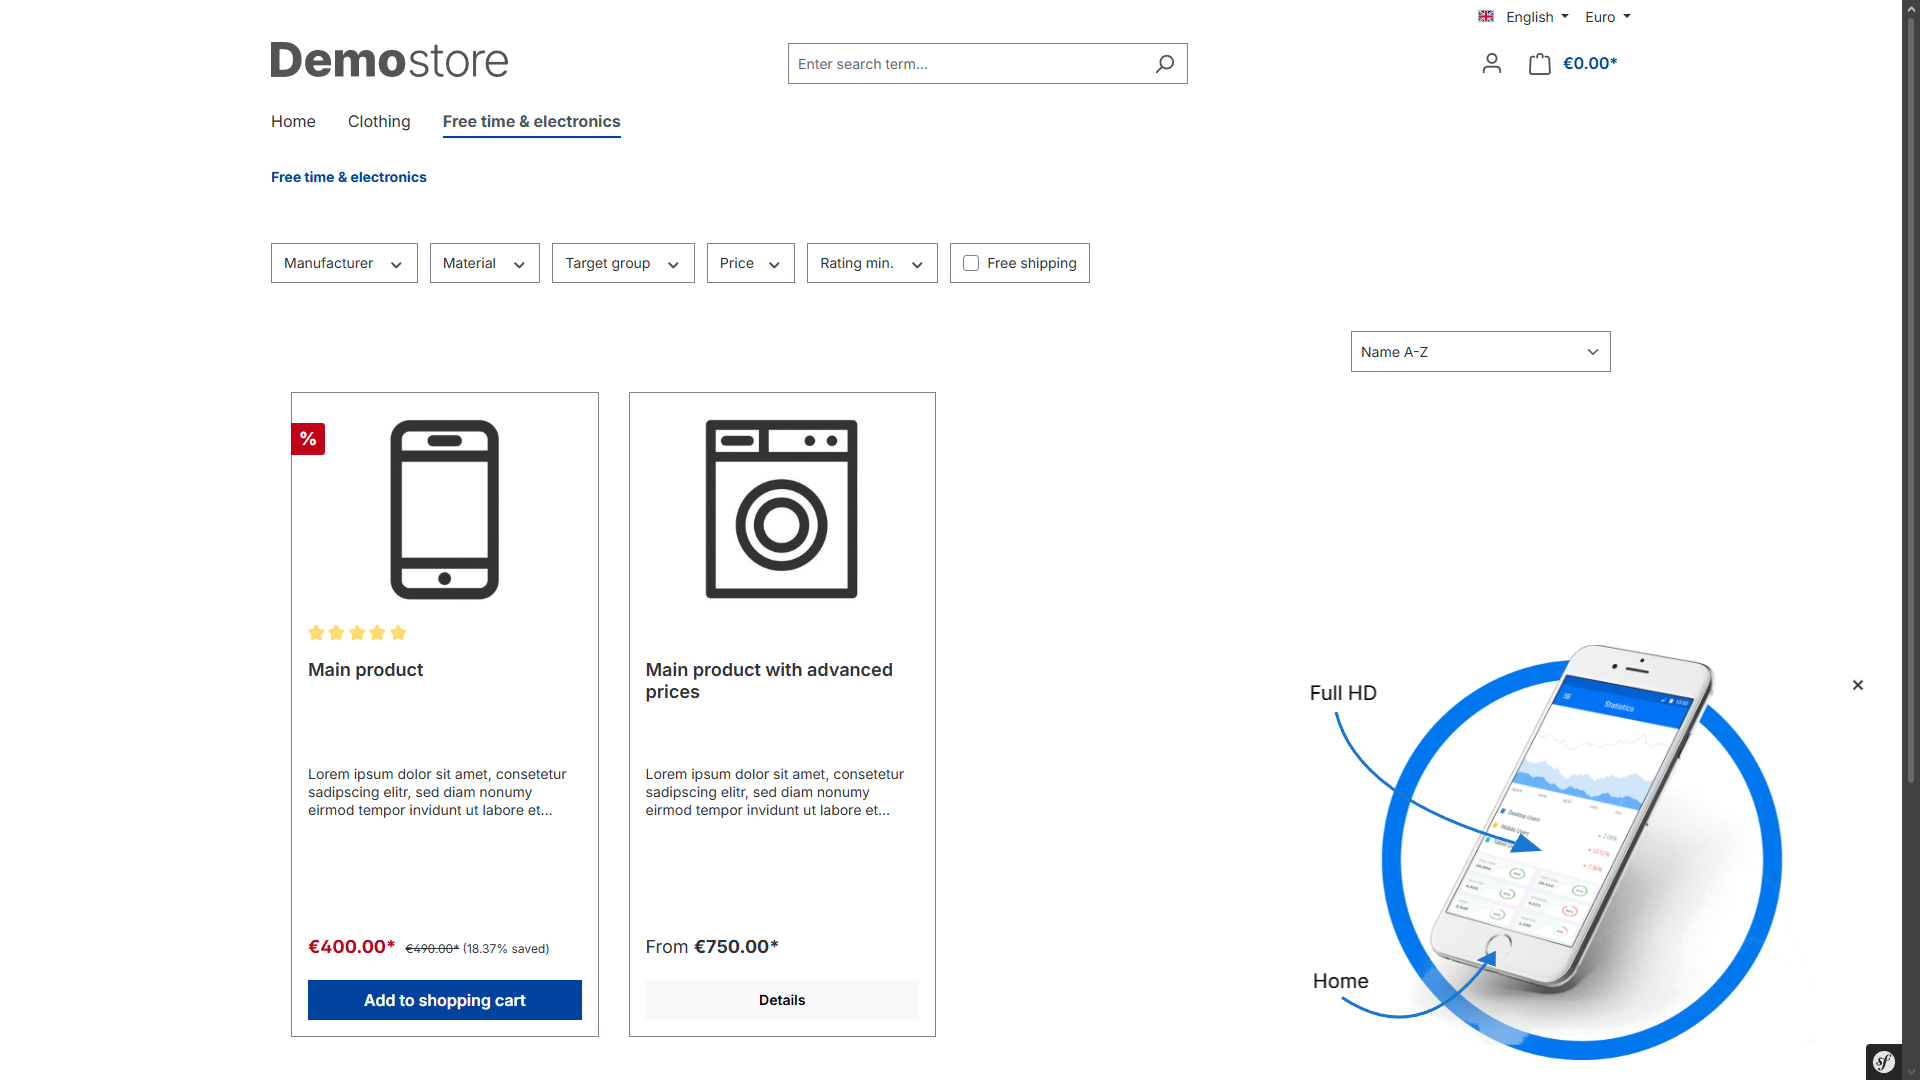Click the red percent discount badge
This screenshot has width=1920, height=1080.
[x=308, y=439]
